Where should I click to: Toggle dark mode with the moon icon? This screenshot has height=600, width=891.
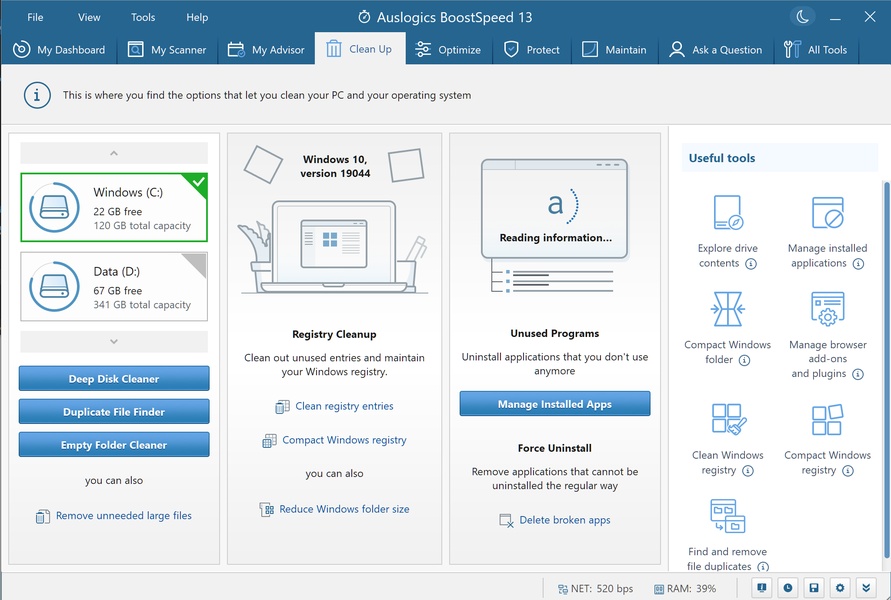(x=803, y=17)
